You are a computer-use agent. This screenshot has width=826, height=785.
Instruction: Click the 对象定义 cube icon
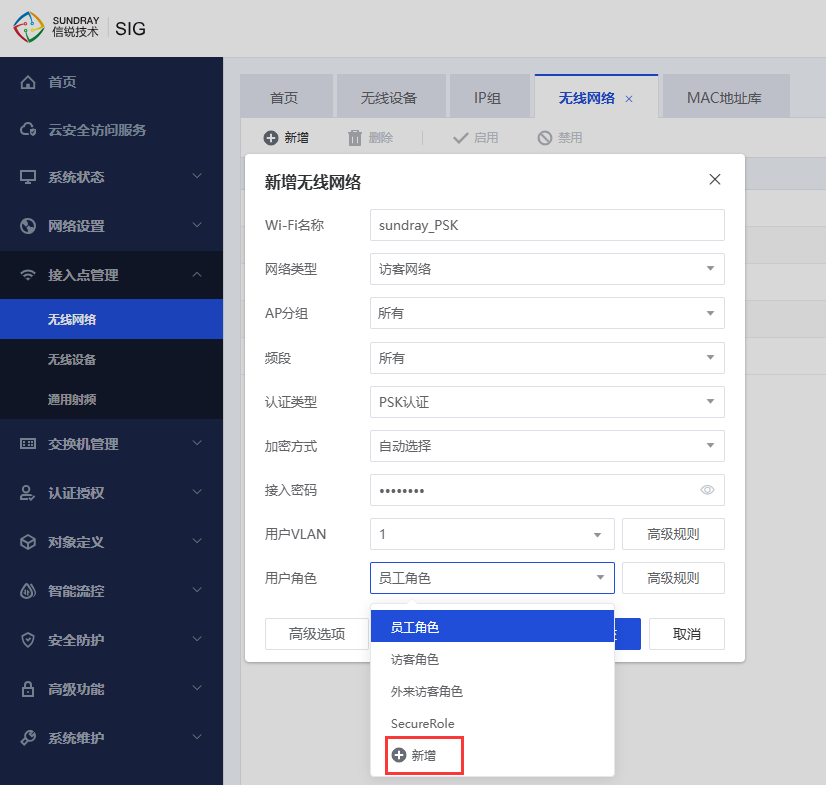coord(28,542)
